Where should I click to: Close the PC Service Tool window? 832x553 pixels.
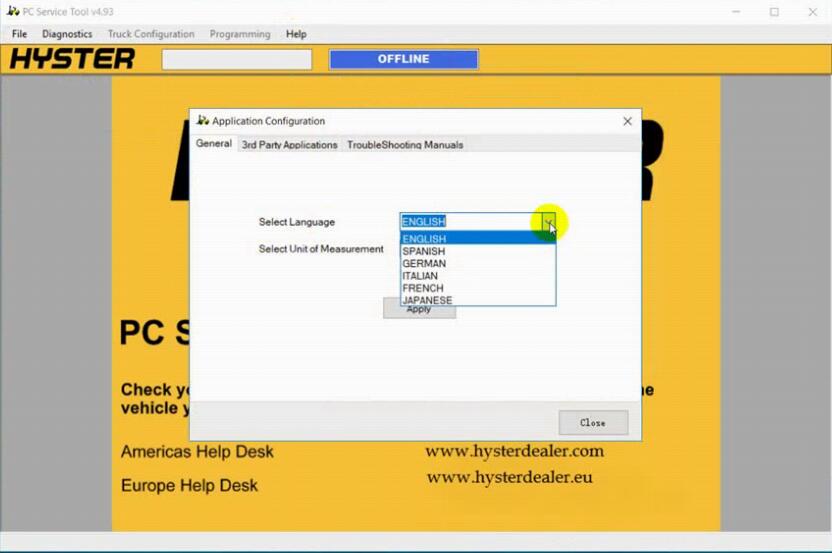(812, 12)
